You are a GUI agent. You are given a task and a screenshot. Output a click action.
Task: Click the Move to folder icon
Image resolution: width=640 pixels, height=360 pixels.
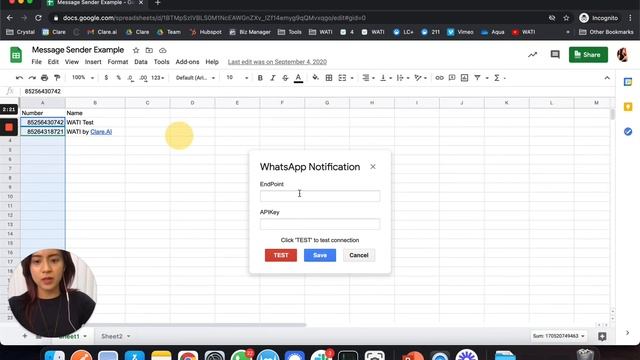coord(149,50)
